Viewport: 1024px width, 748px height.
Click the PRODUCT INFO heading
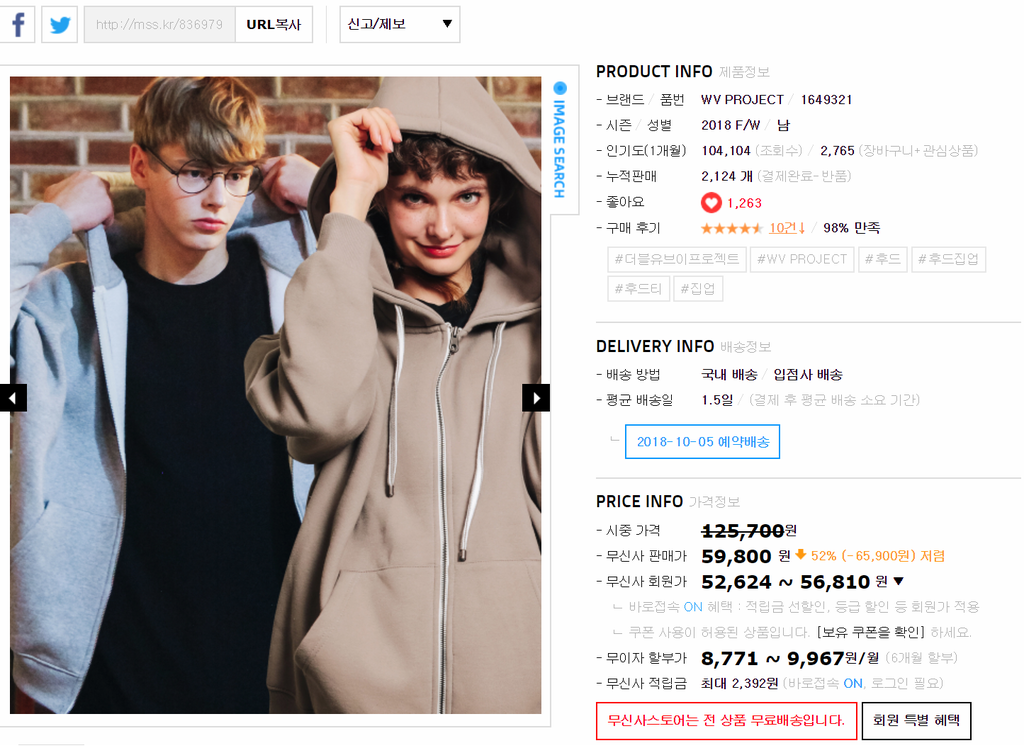pyautogui.click(x=654, y=71)
